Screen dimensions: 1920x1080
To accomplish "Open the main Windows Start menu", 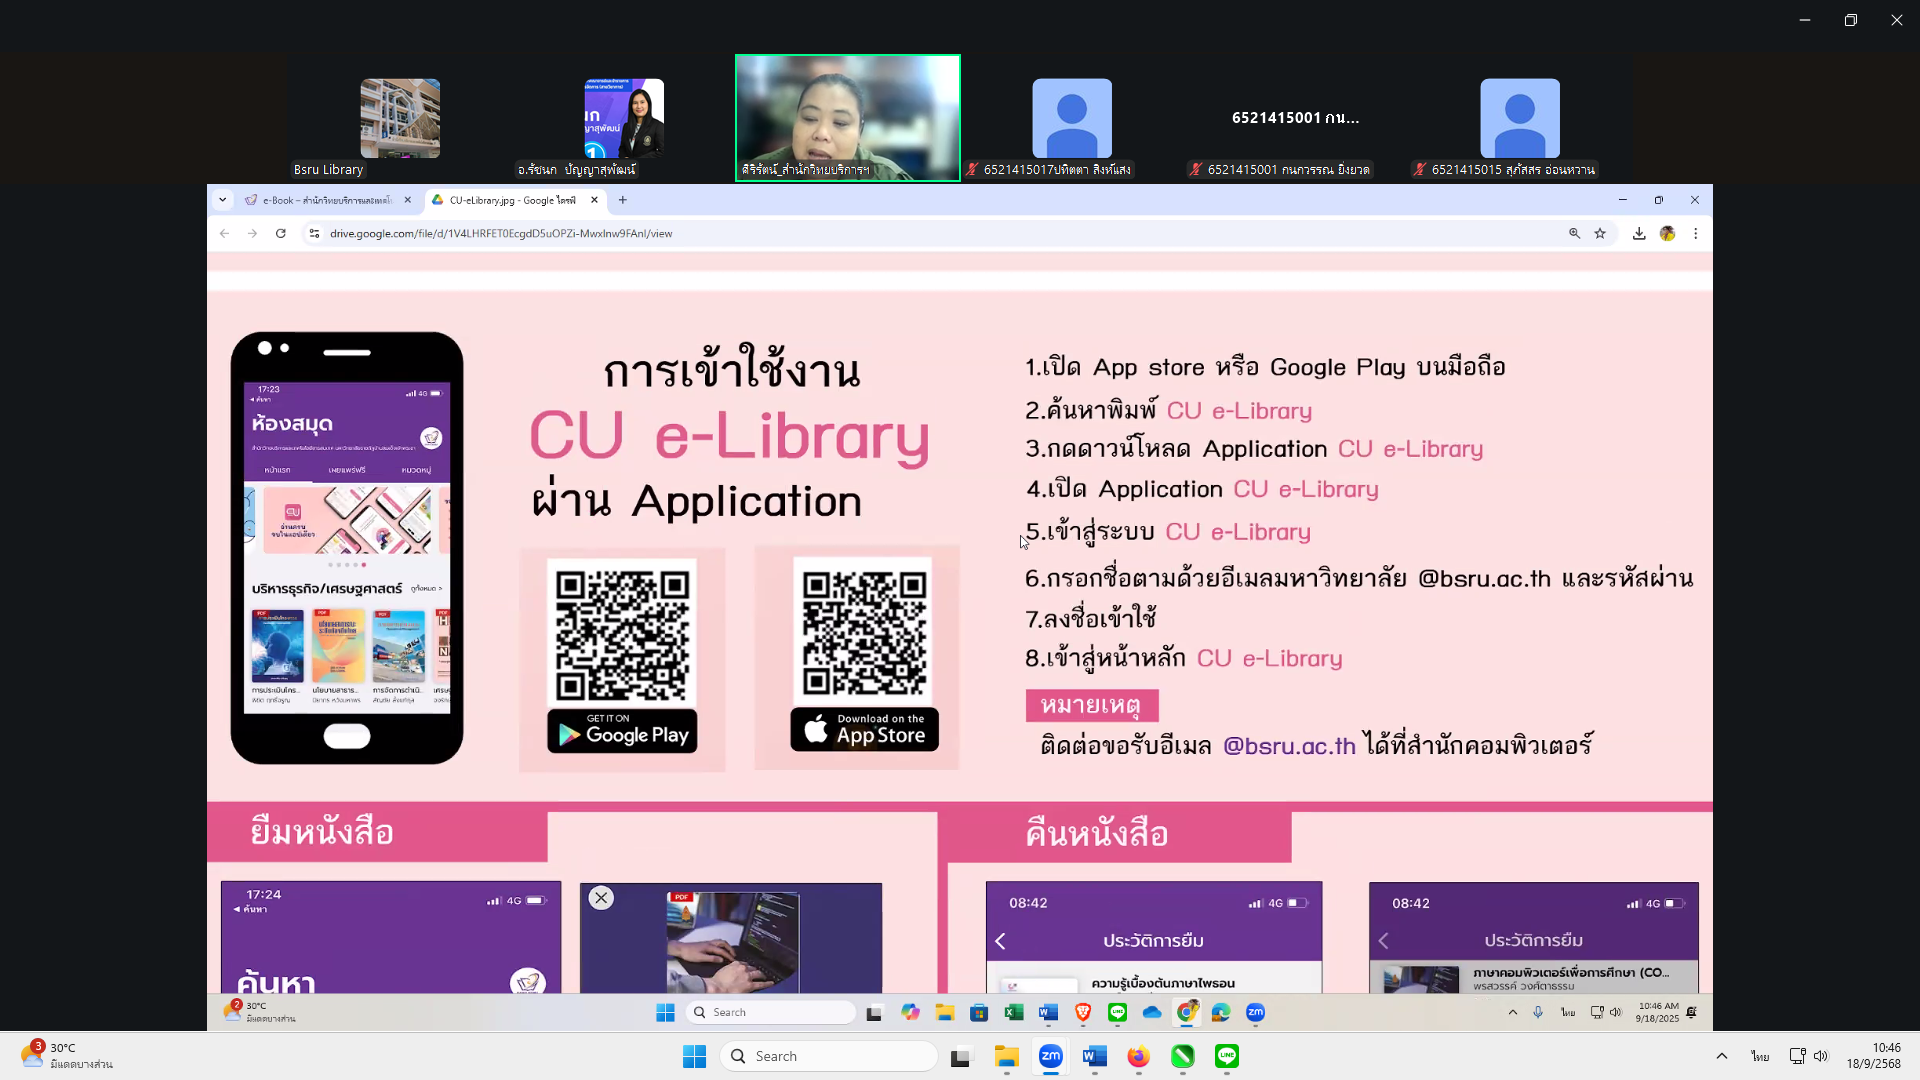I will pyautogui.click(x=694, y=1056).
